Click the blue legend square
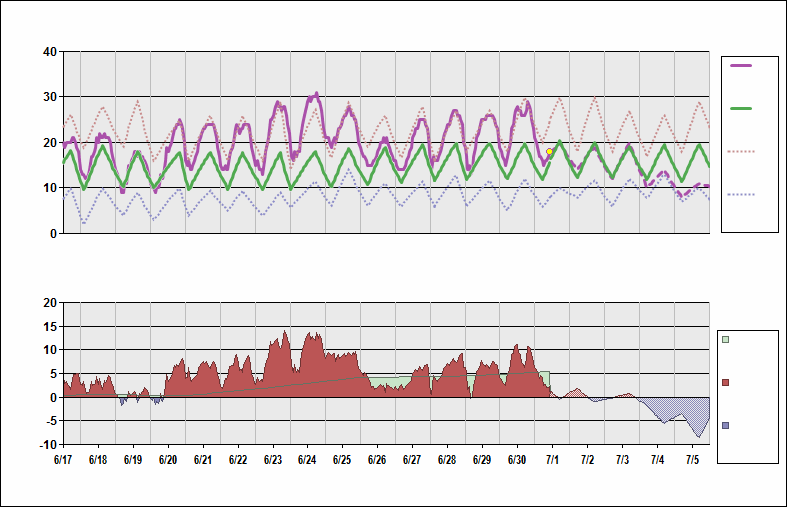 726,426
